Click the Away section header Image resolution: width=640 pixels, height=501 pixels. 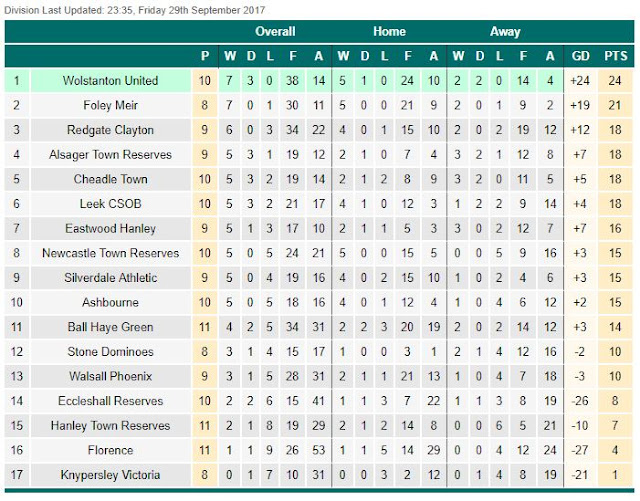(x=505, y=32)
